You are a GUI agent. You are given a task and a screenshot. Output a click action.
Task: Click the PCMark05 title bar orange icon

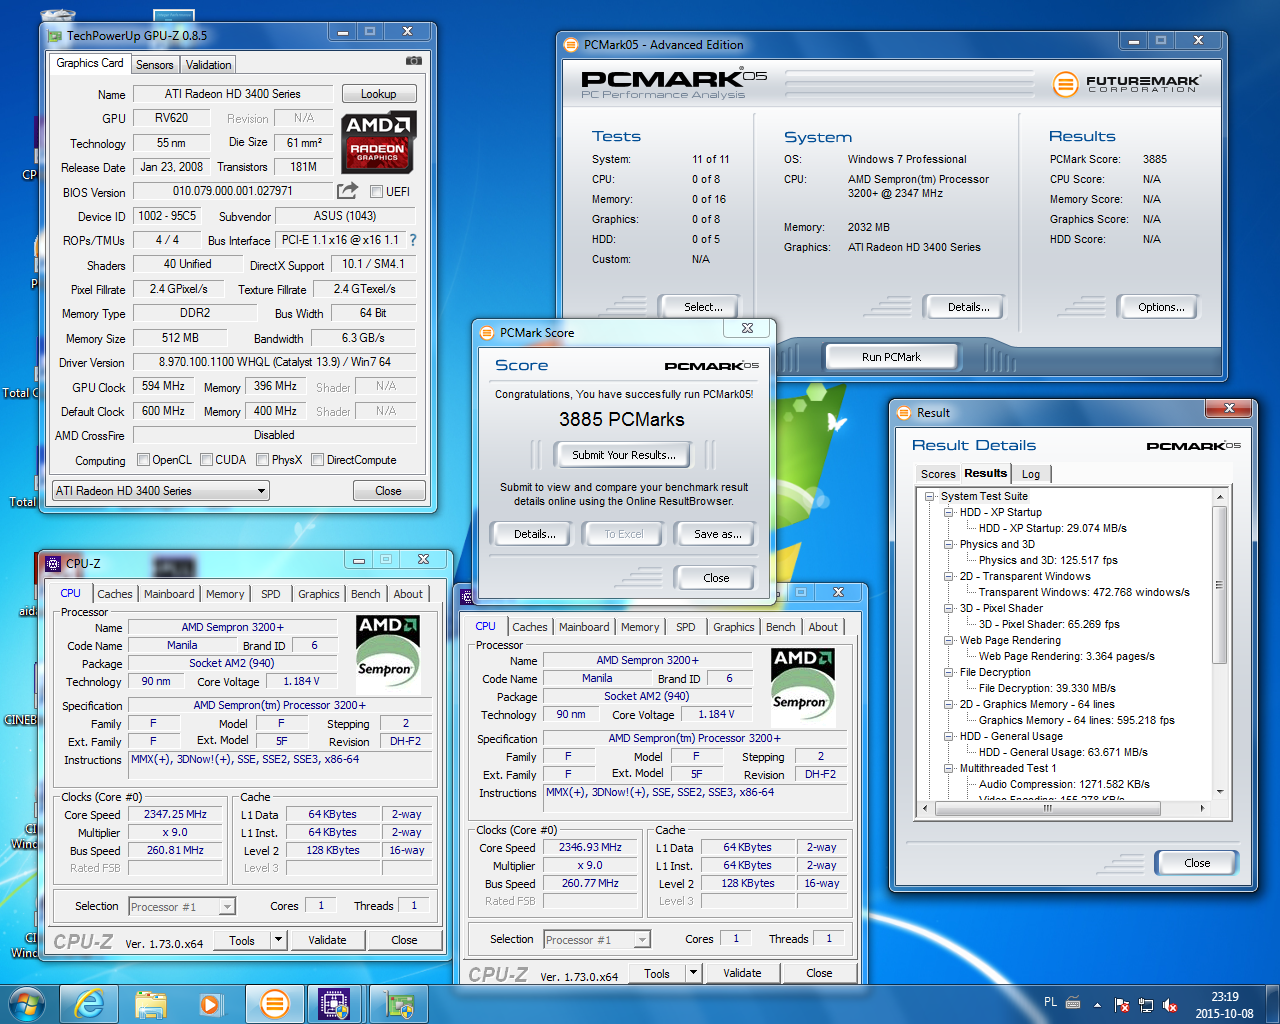pos(571,45)
